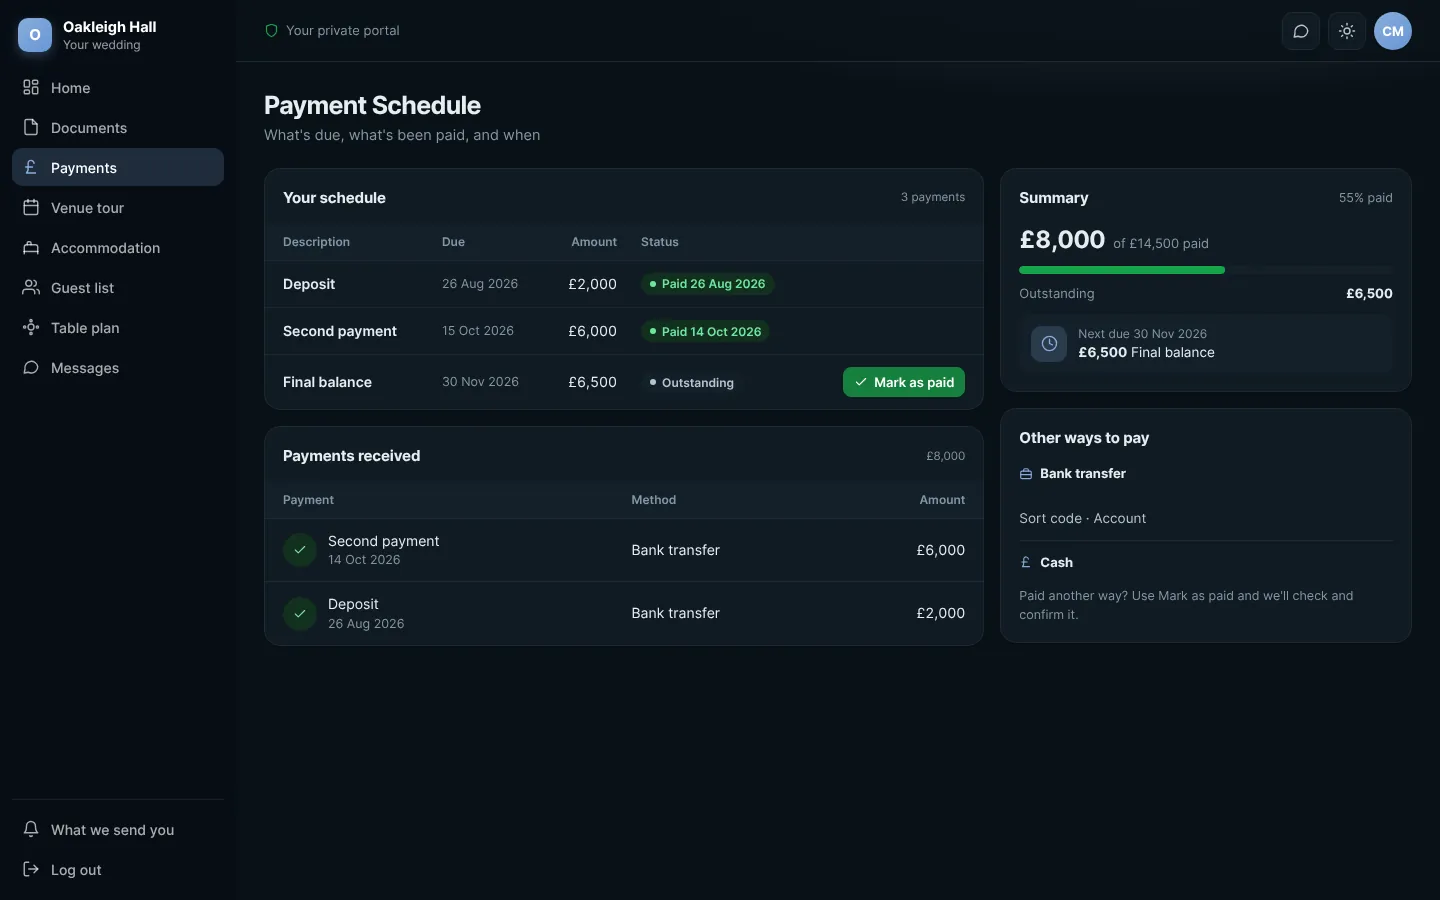
Task: Click the green check beside Second payment received
Action: click(x=300, y=550)
